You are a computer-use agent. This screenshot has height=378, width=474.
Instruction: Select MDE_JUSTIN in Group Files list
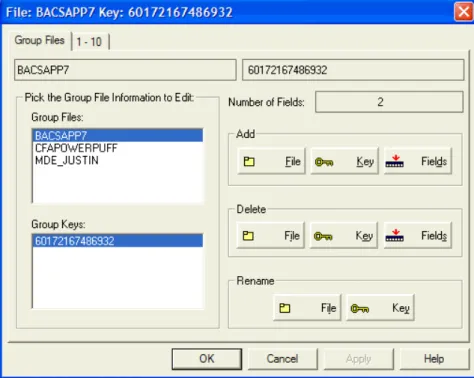point(118,160)
